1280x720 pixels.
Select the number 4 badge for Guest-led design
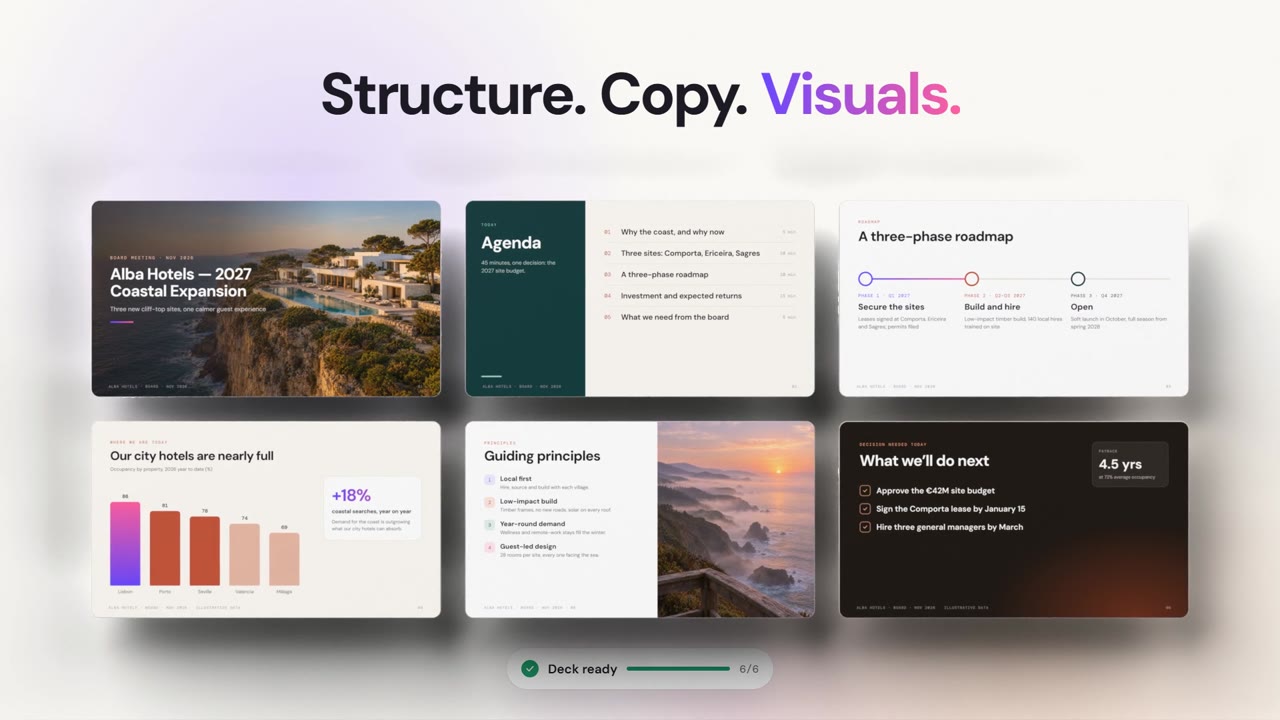489,548
